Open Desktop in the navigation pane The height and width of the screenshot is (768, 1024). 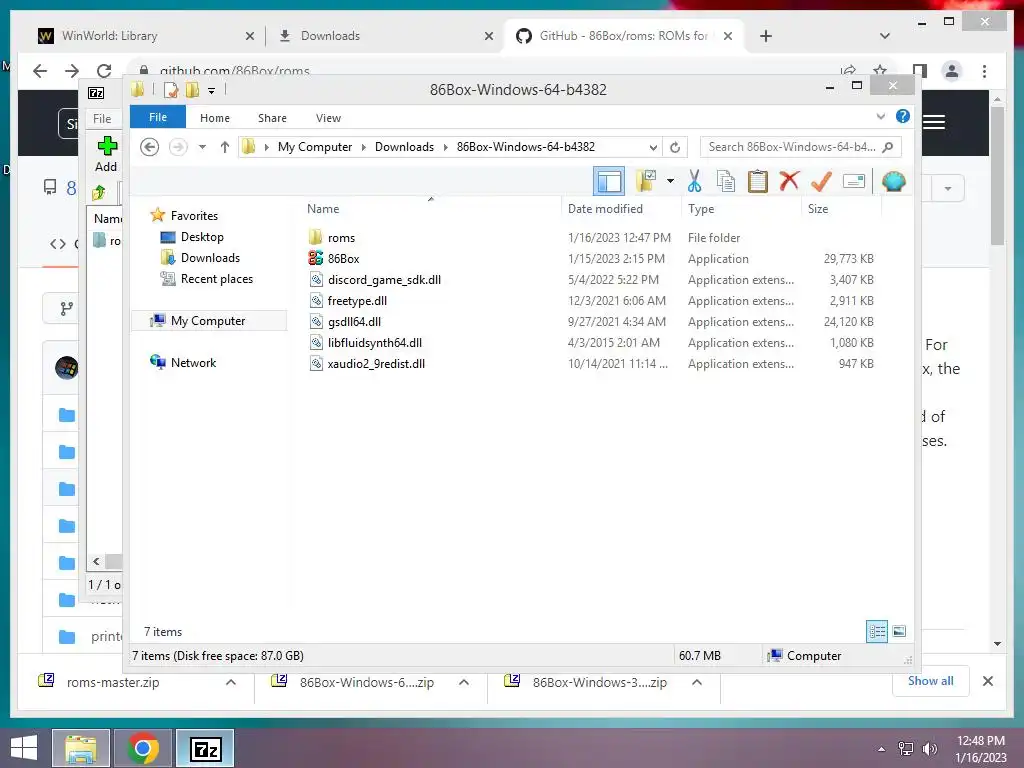coord(202,237)
